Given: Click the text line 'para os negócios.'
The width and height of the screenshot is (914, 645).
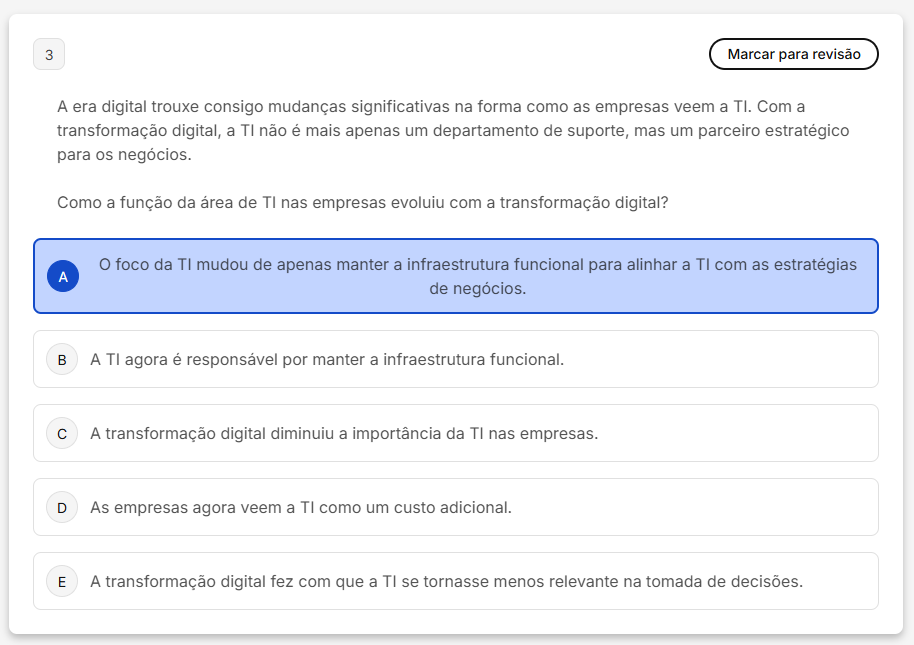Looking at the screenshot, I should [x=124, y=155].
